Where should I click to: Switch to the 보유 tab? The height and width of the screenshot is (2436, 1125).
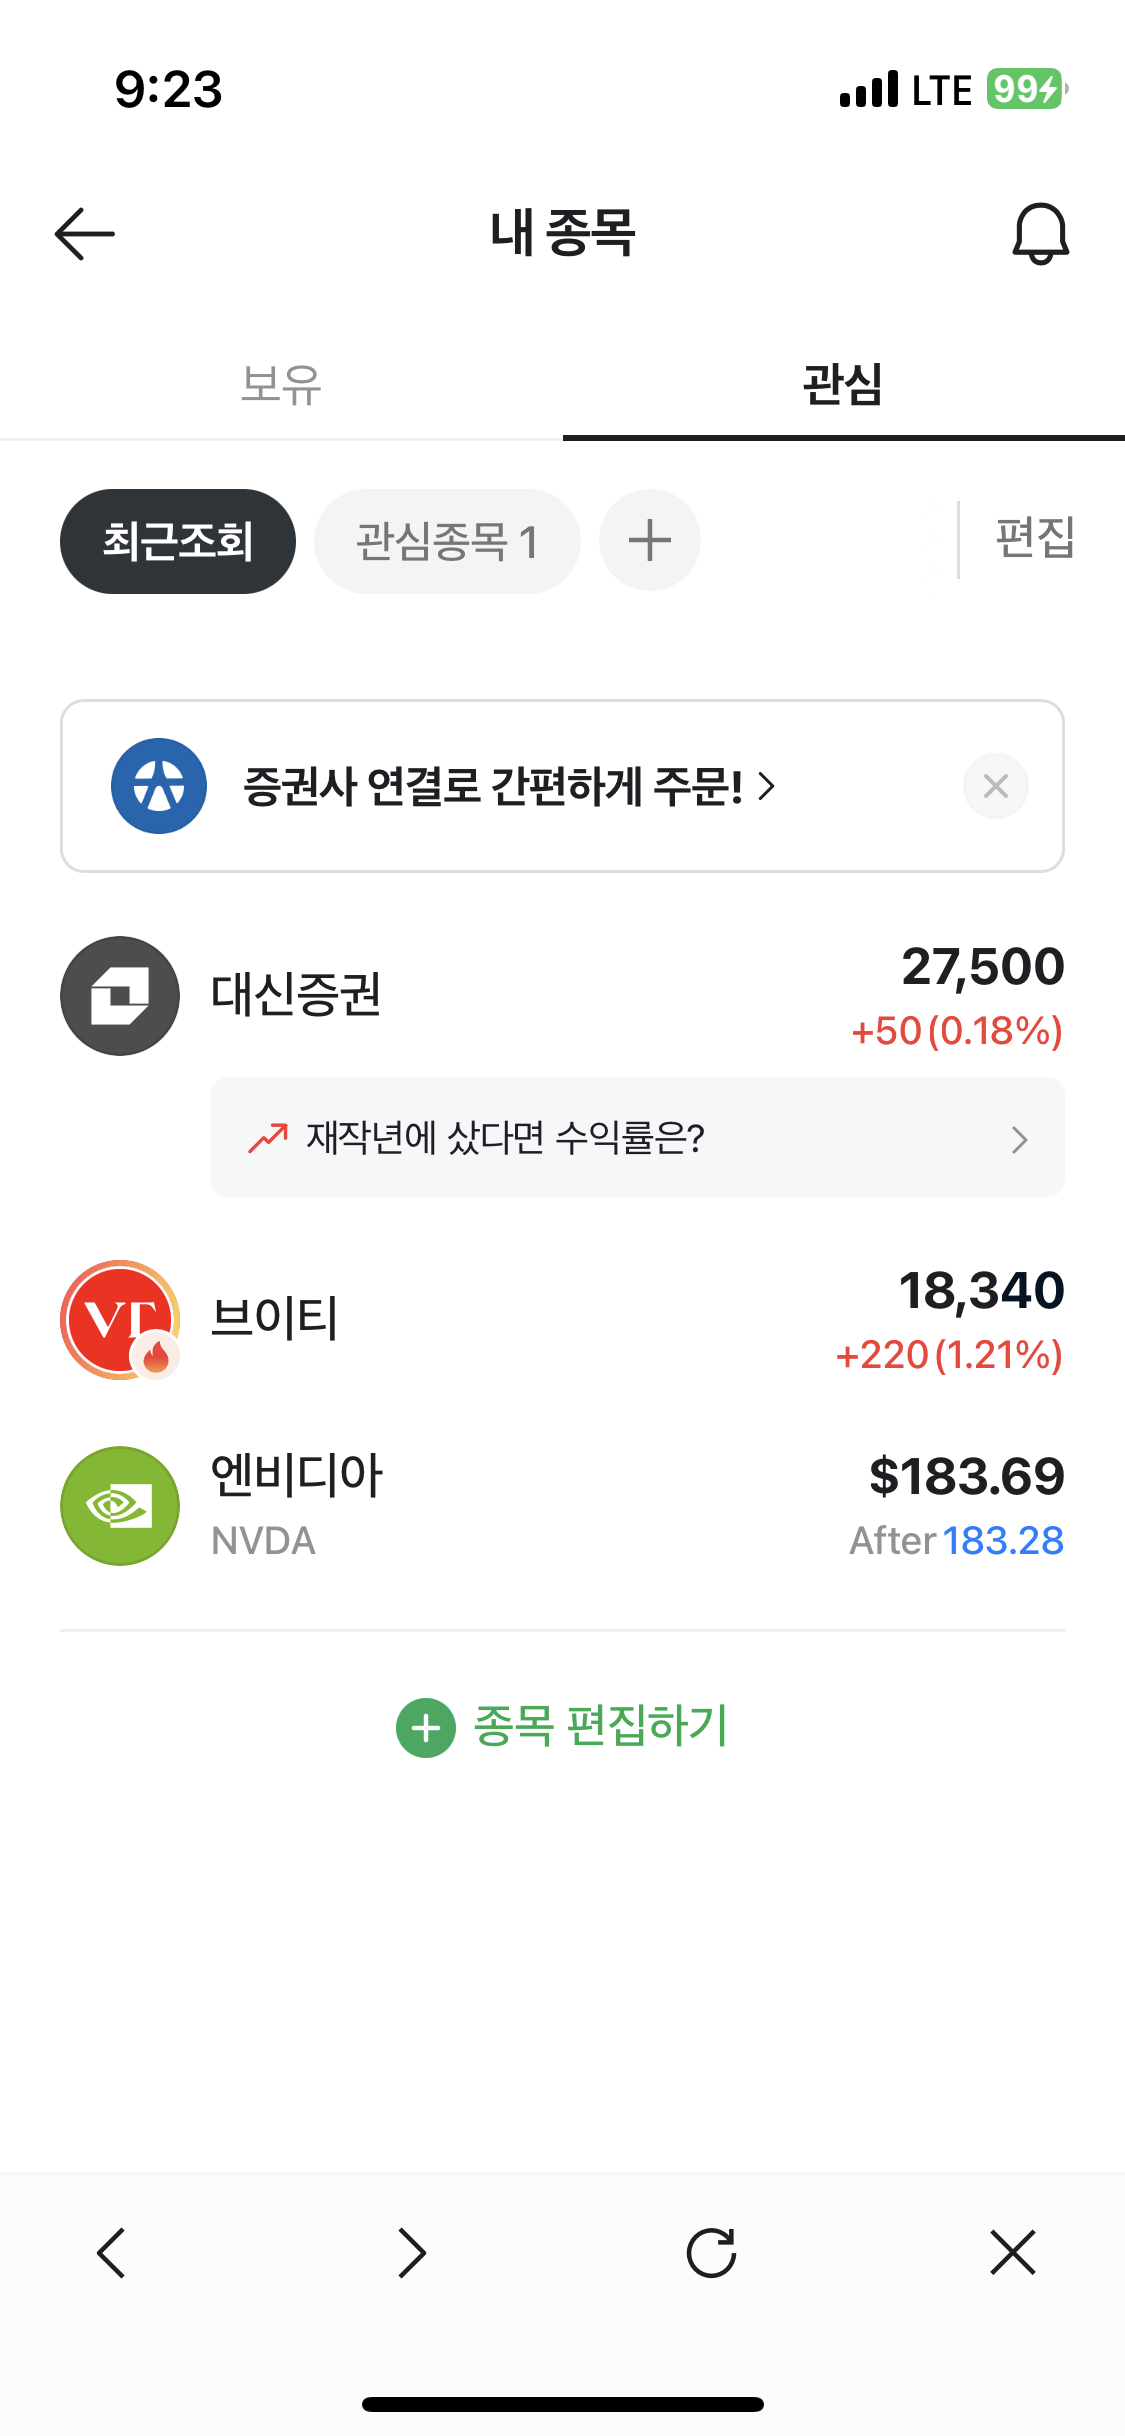(x=281, y=385)
